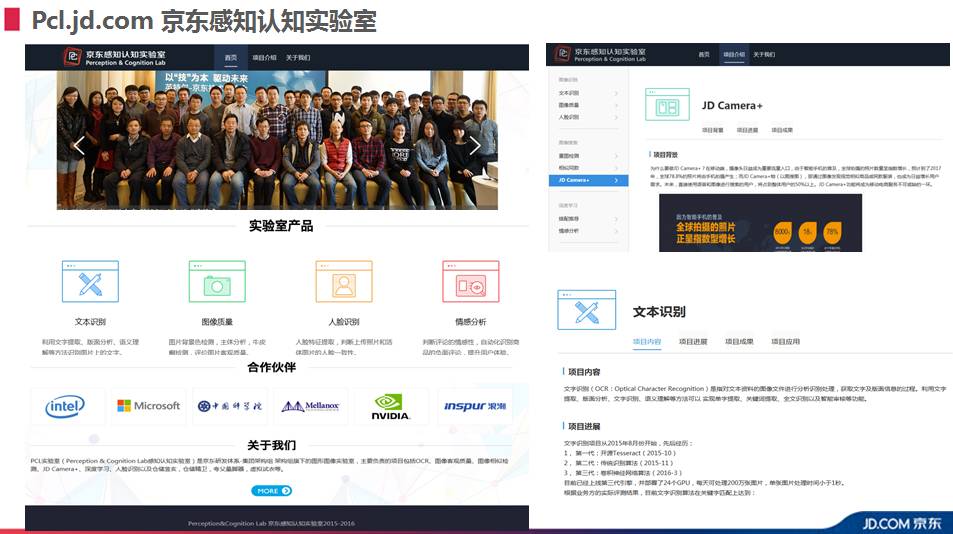Open the 情感分析 red product icon
Viewport: 953px width, 534px height.
pyautogui.click(x=471, y=281)
